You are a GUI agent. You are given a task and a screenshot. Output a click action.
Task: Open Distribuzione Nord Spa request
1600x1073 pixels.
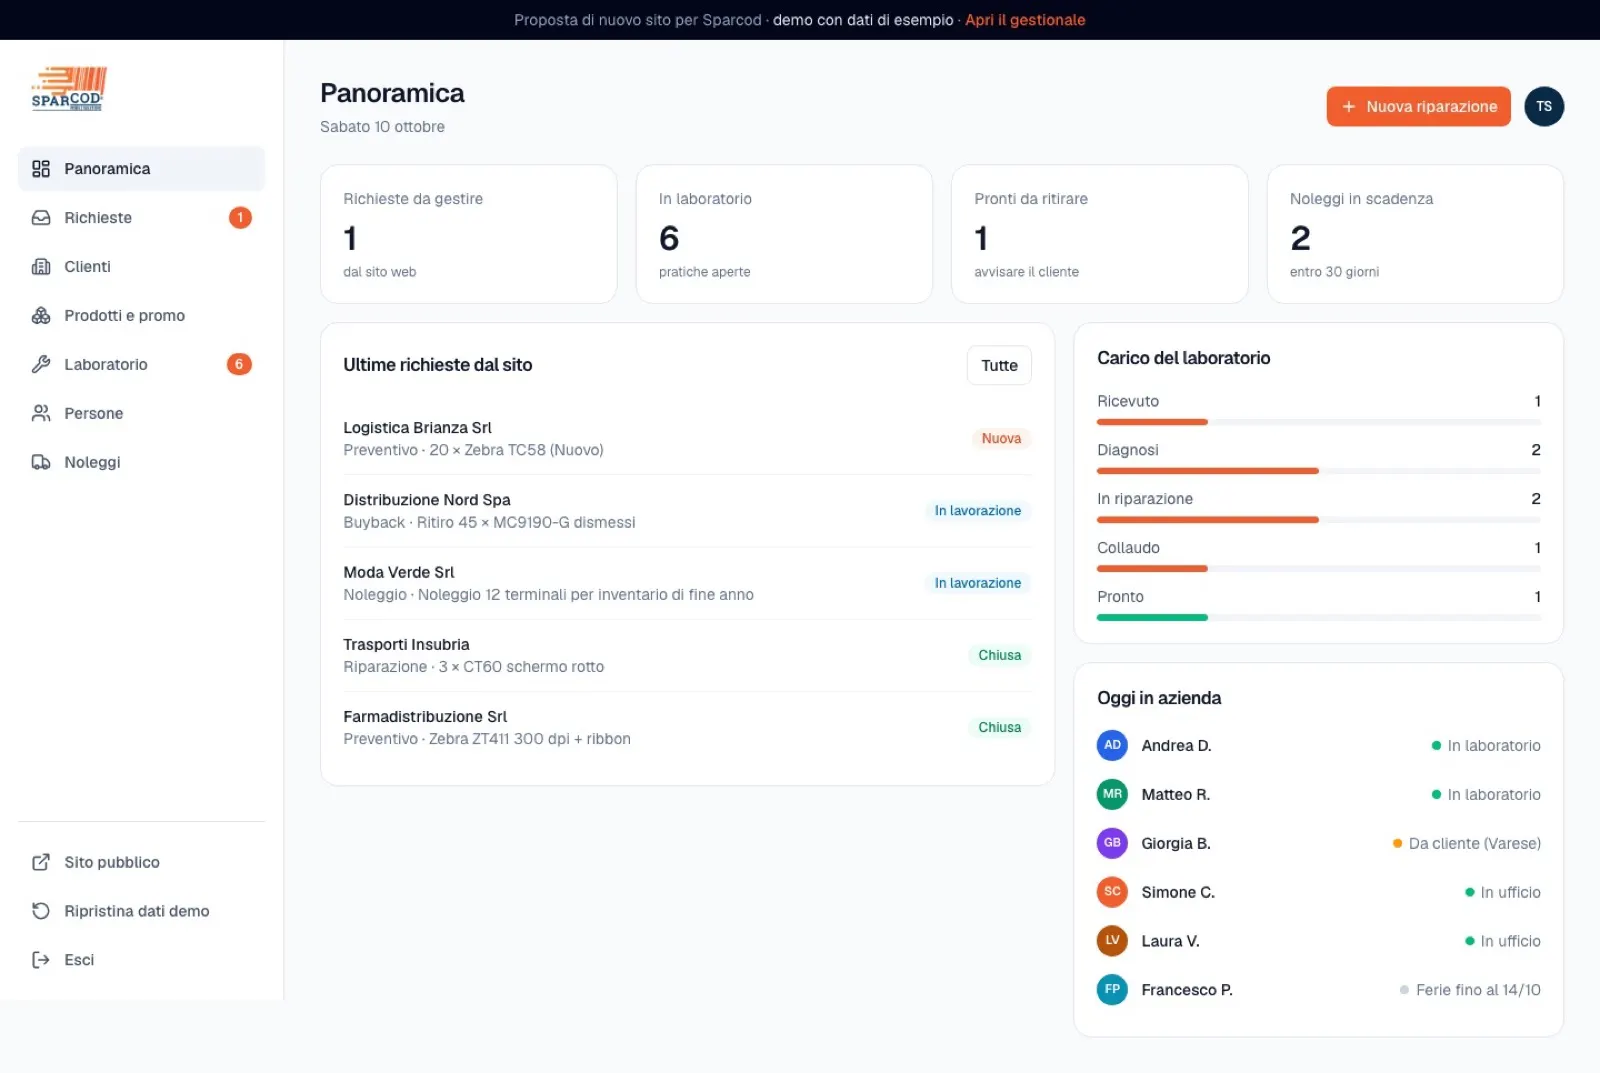687,511
